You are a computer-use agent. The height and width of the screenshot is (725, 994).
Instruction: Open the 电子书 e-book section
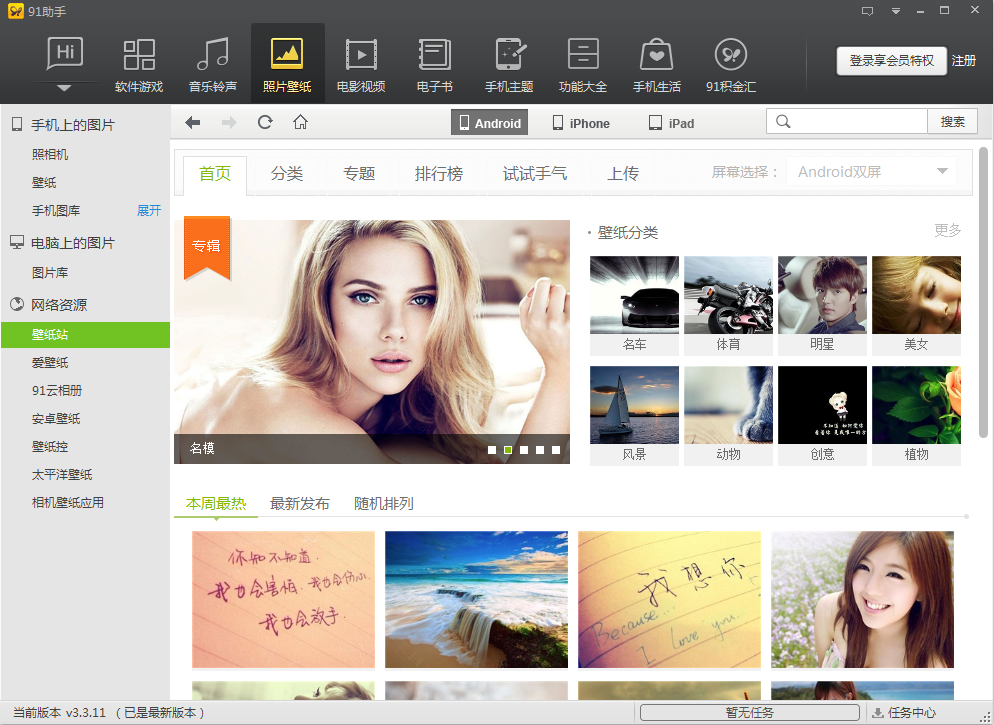point(434,66)
